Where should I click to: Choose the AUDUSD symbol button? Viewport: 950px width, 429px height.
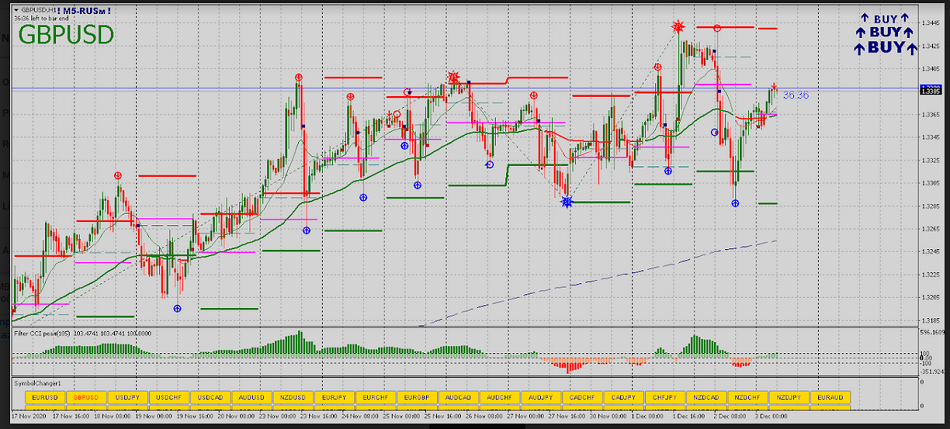pyautogui.click(x=252, y=397)
